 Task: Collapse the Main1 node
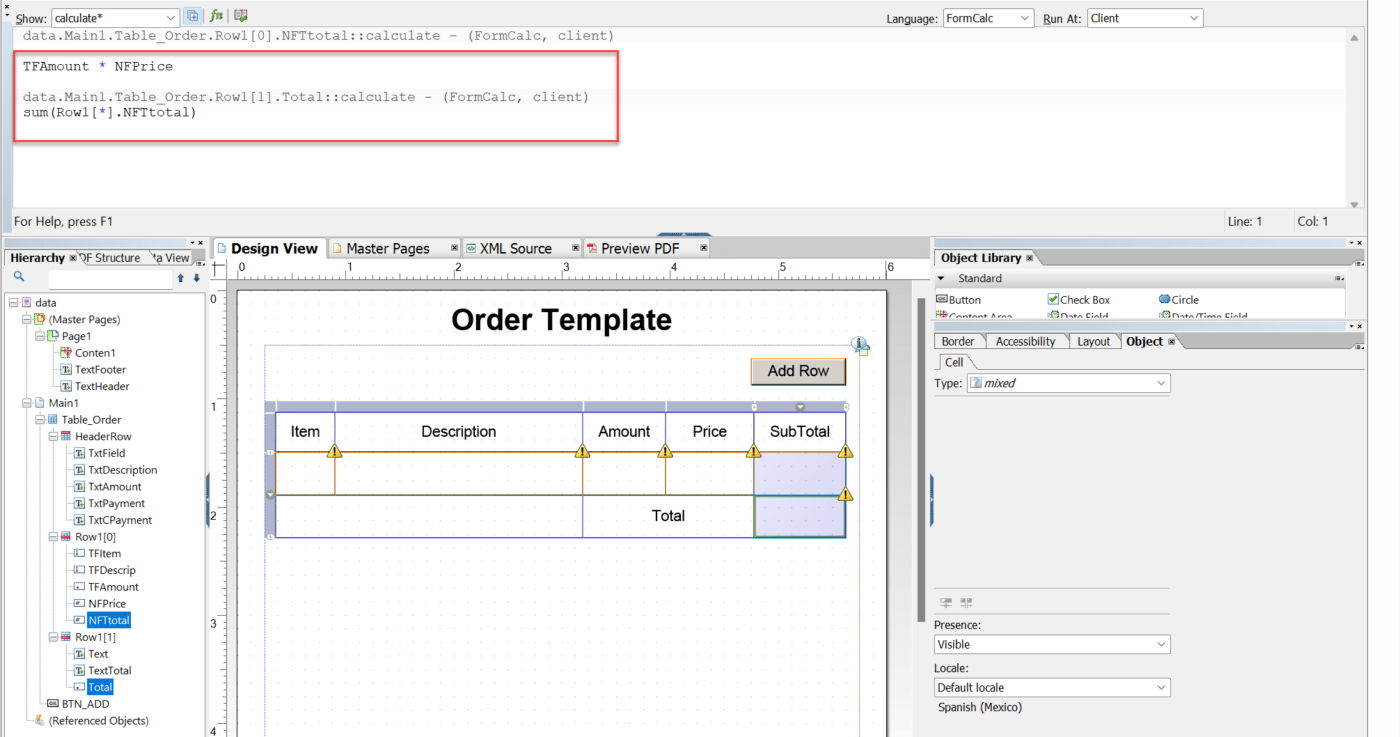(26, 403)
